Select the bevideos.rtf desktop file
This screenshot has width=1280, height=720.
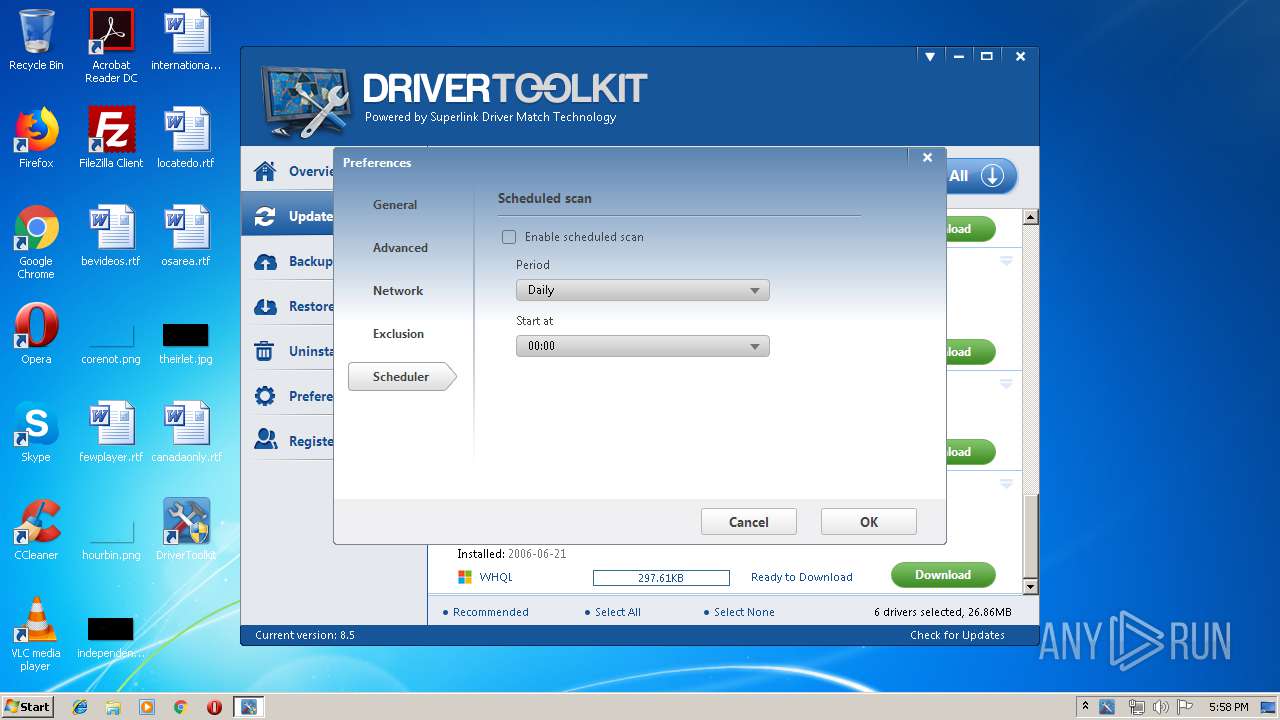111,236
